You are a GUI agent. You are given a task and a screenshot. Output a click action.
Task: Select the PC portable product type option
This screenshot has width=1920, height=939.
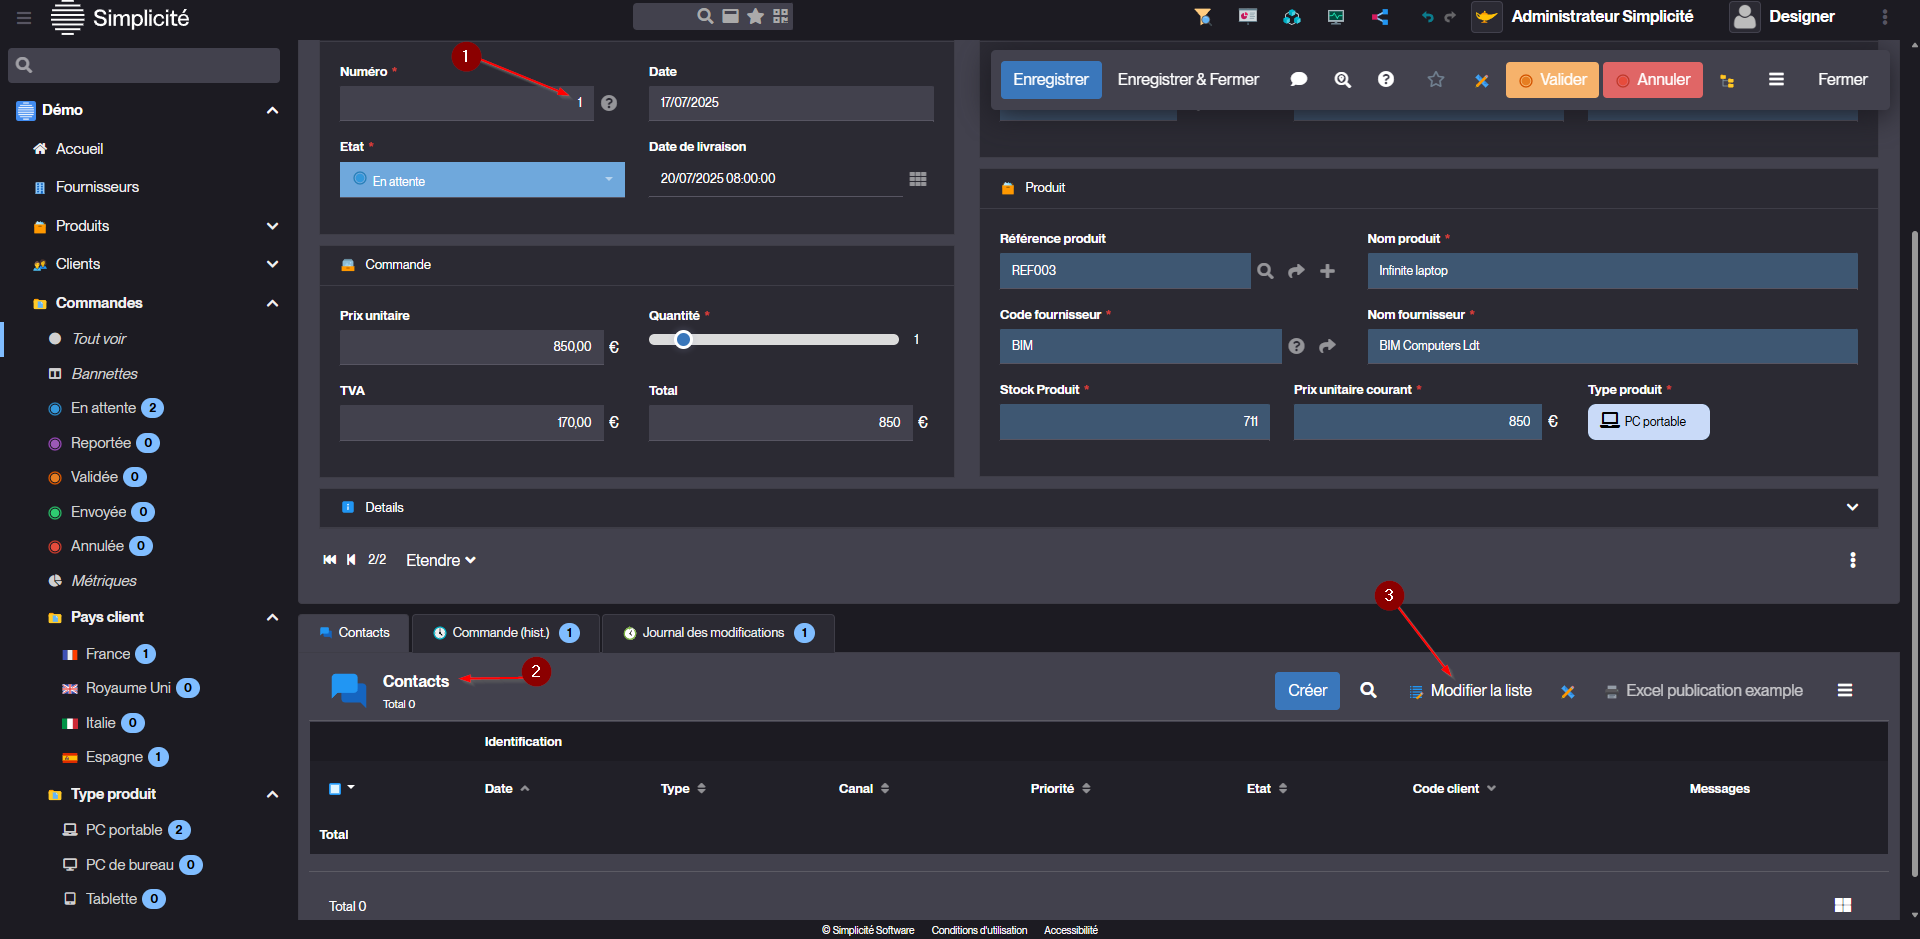click(x=1648, y=422)
